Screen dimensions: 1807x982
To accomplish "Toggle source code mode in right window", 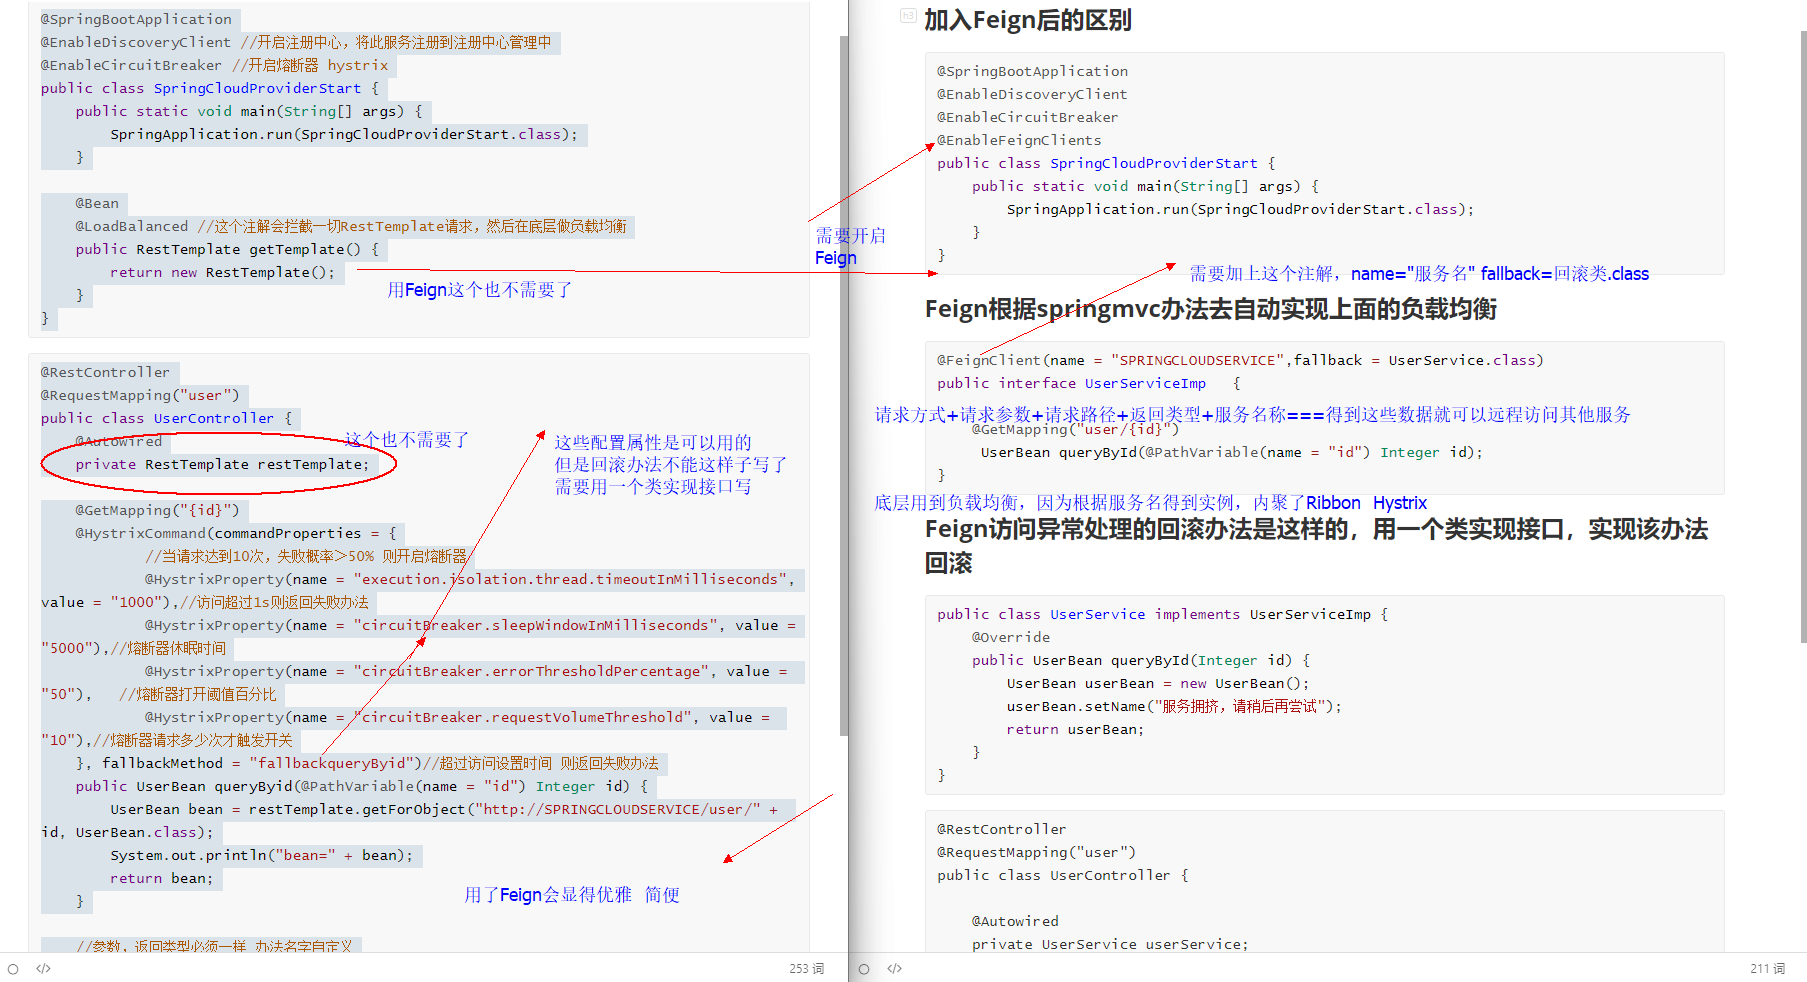I will [894, 968].
